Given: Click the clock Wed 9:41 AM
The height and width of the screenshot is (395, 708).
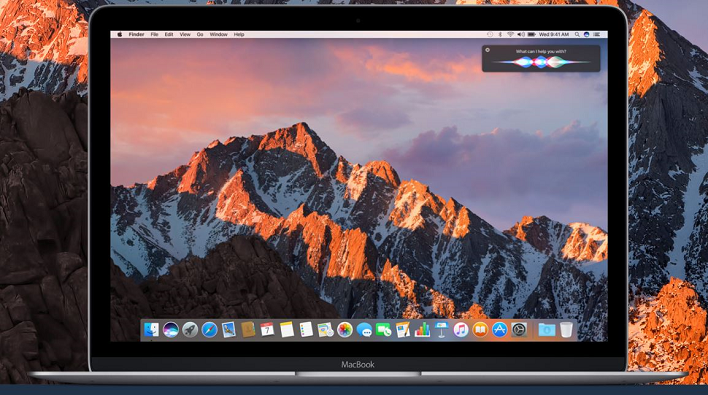Looking at the screenshot, I should coord(554,34).
